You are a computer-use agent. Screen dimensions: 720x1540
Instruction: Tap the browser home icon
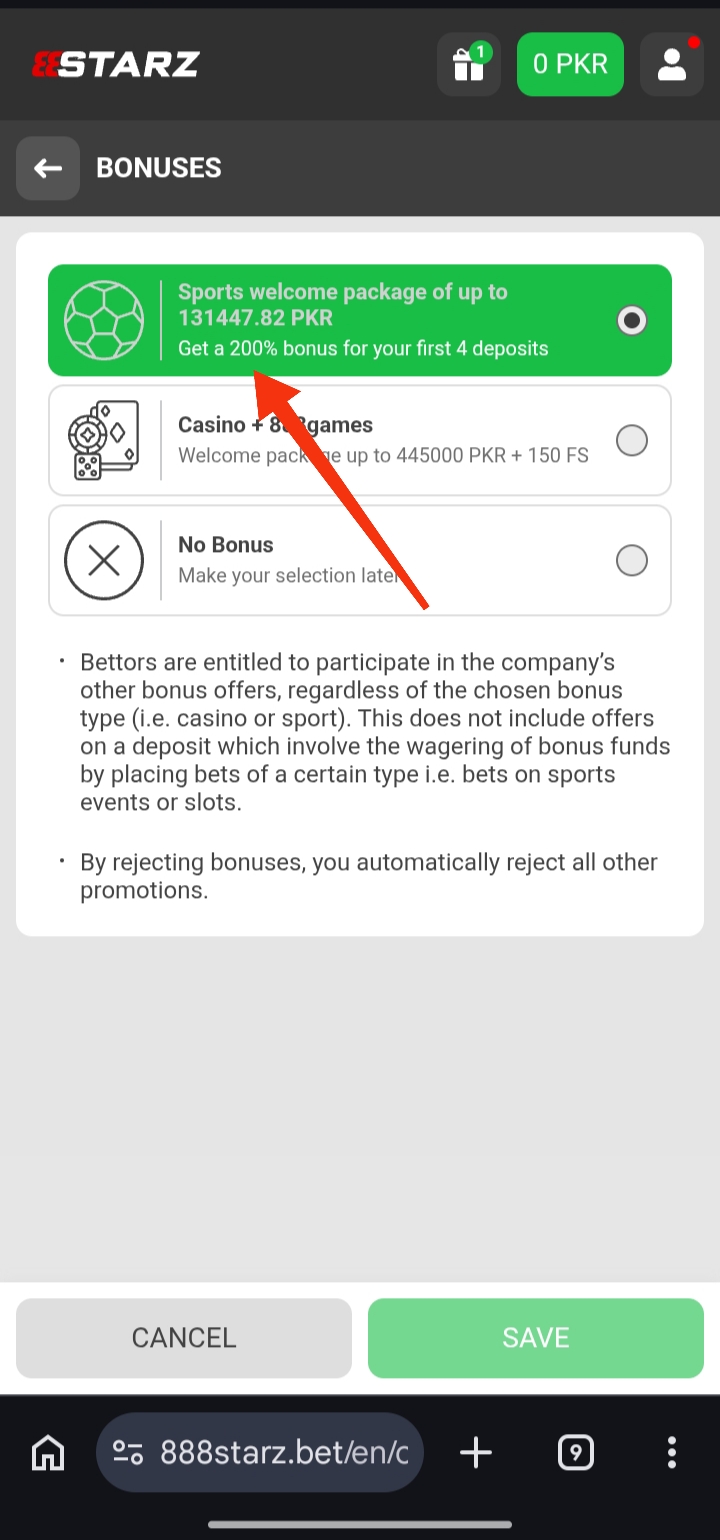48,1452
